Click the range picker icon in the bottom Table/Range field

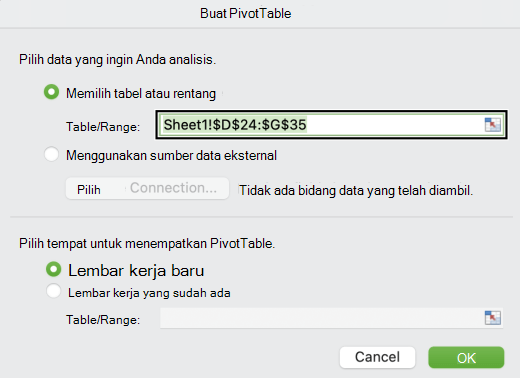pos(493,318)
